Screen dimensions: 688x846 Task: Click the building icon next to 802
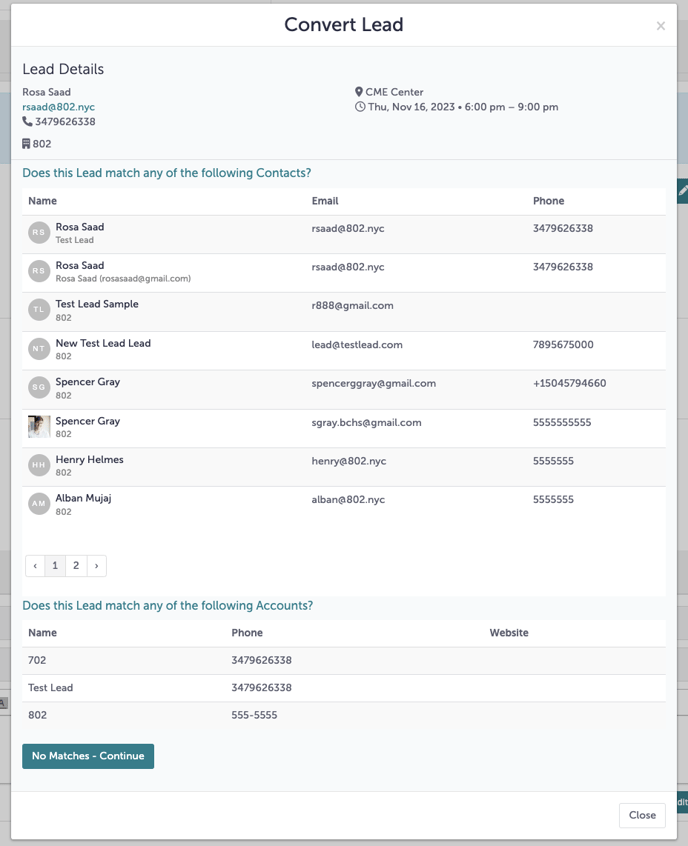(x=27, y=144)
